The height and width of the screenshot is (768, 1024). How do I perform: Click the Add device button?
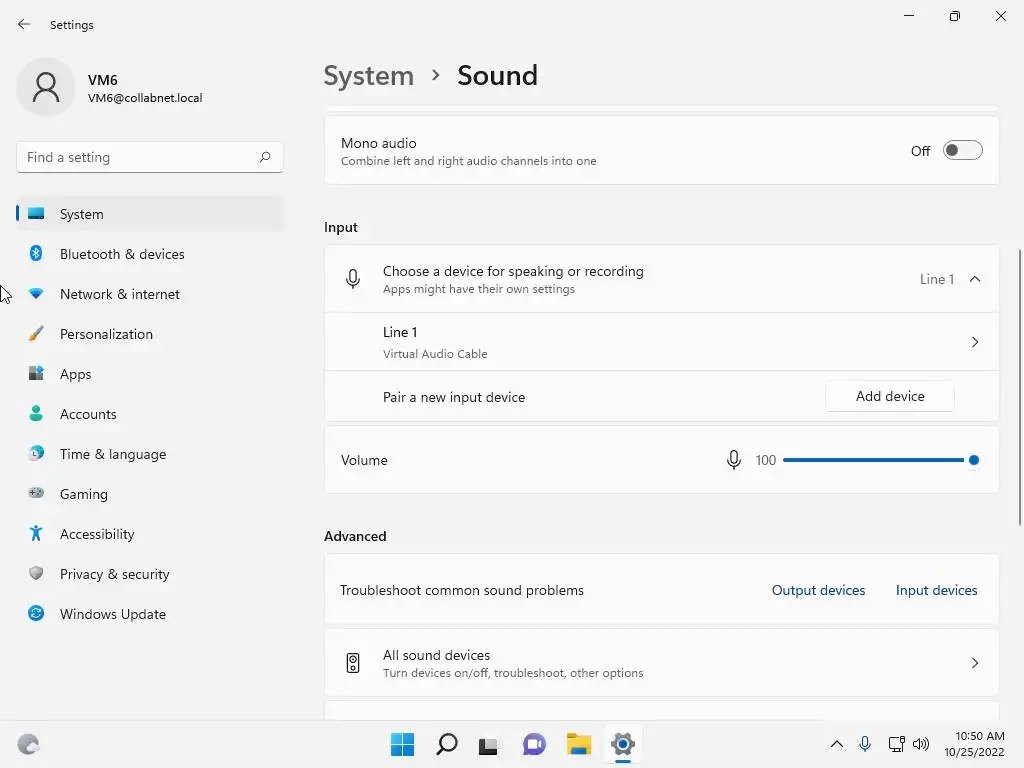tap(889, 396)
